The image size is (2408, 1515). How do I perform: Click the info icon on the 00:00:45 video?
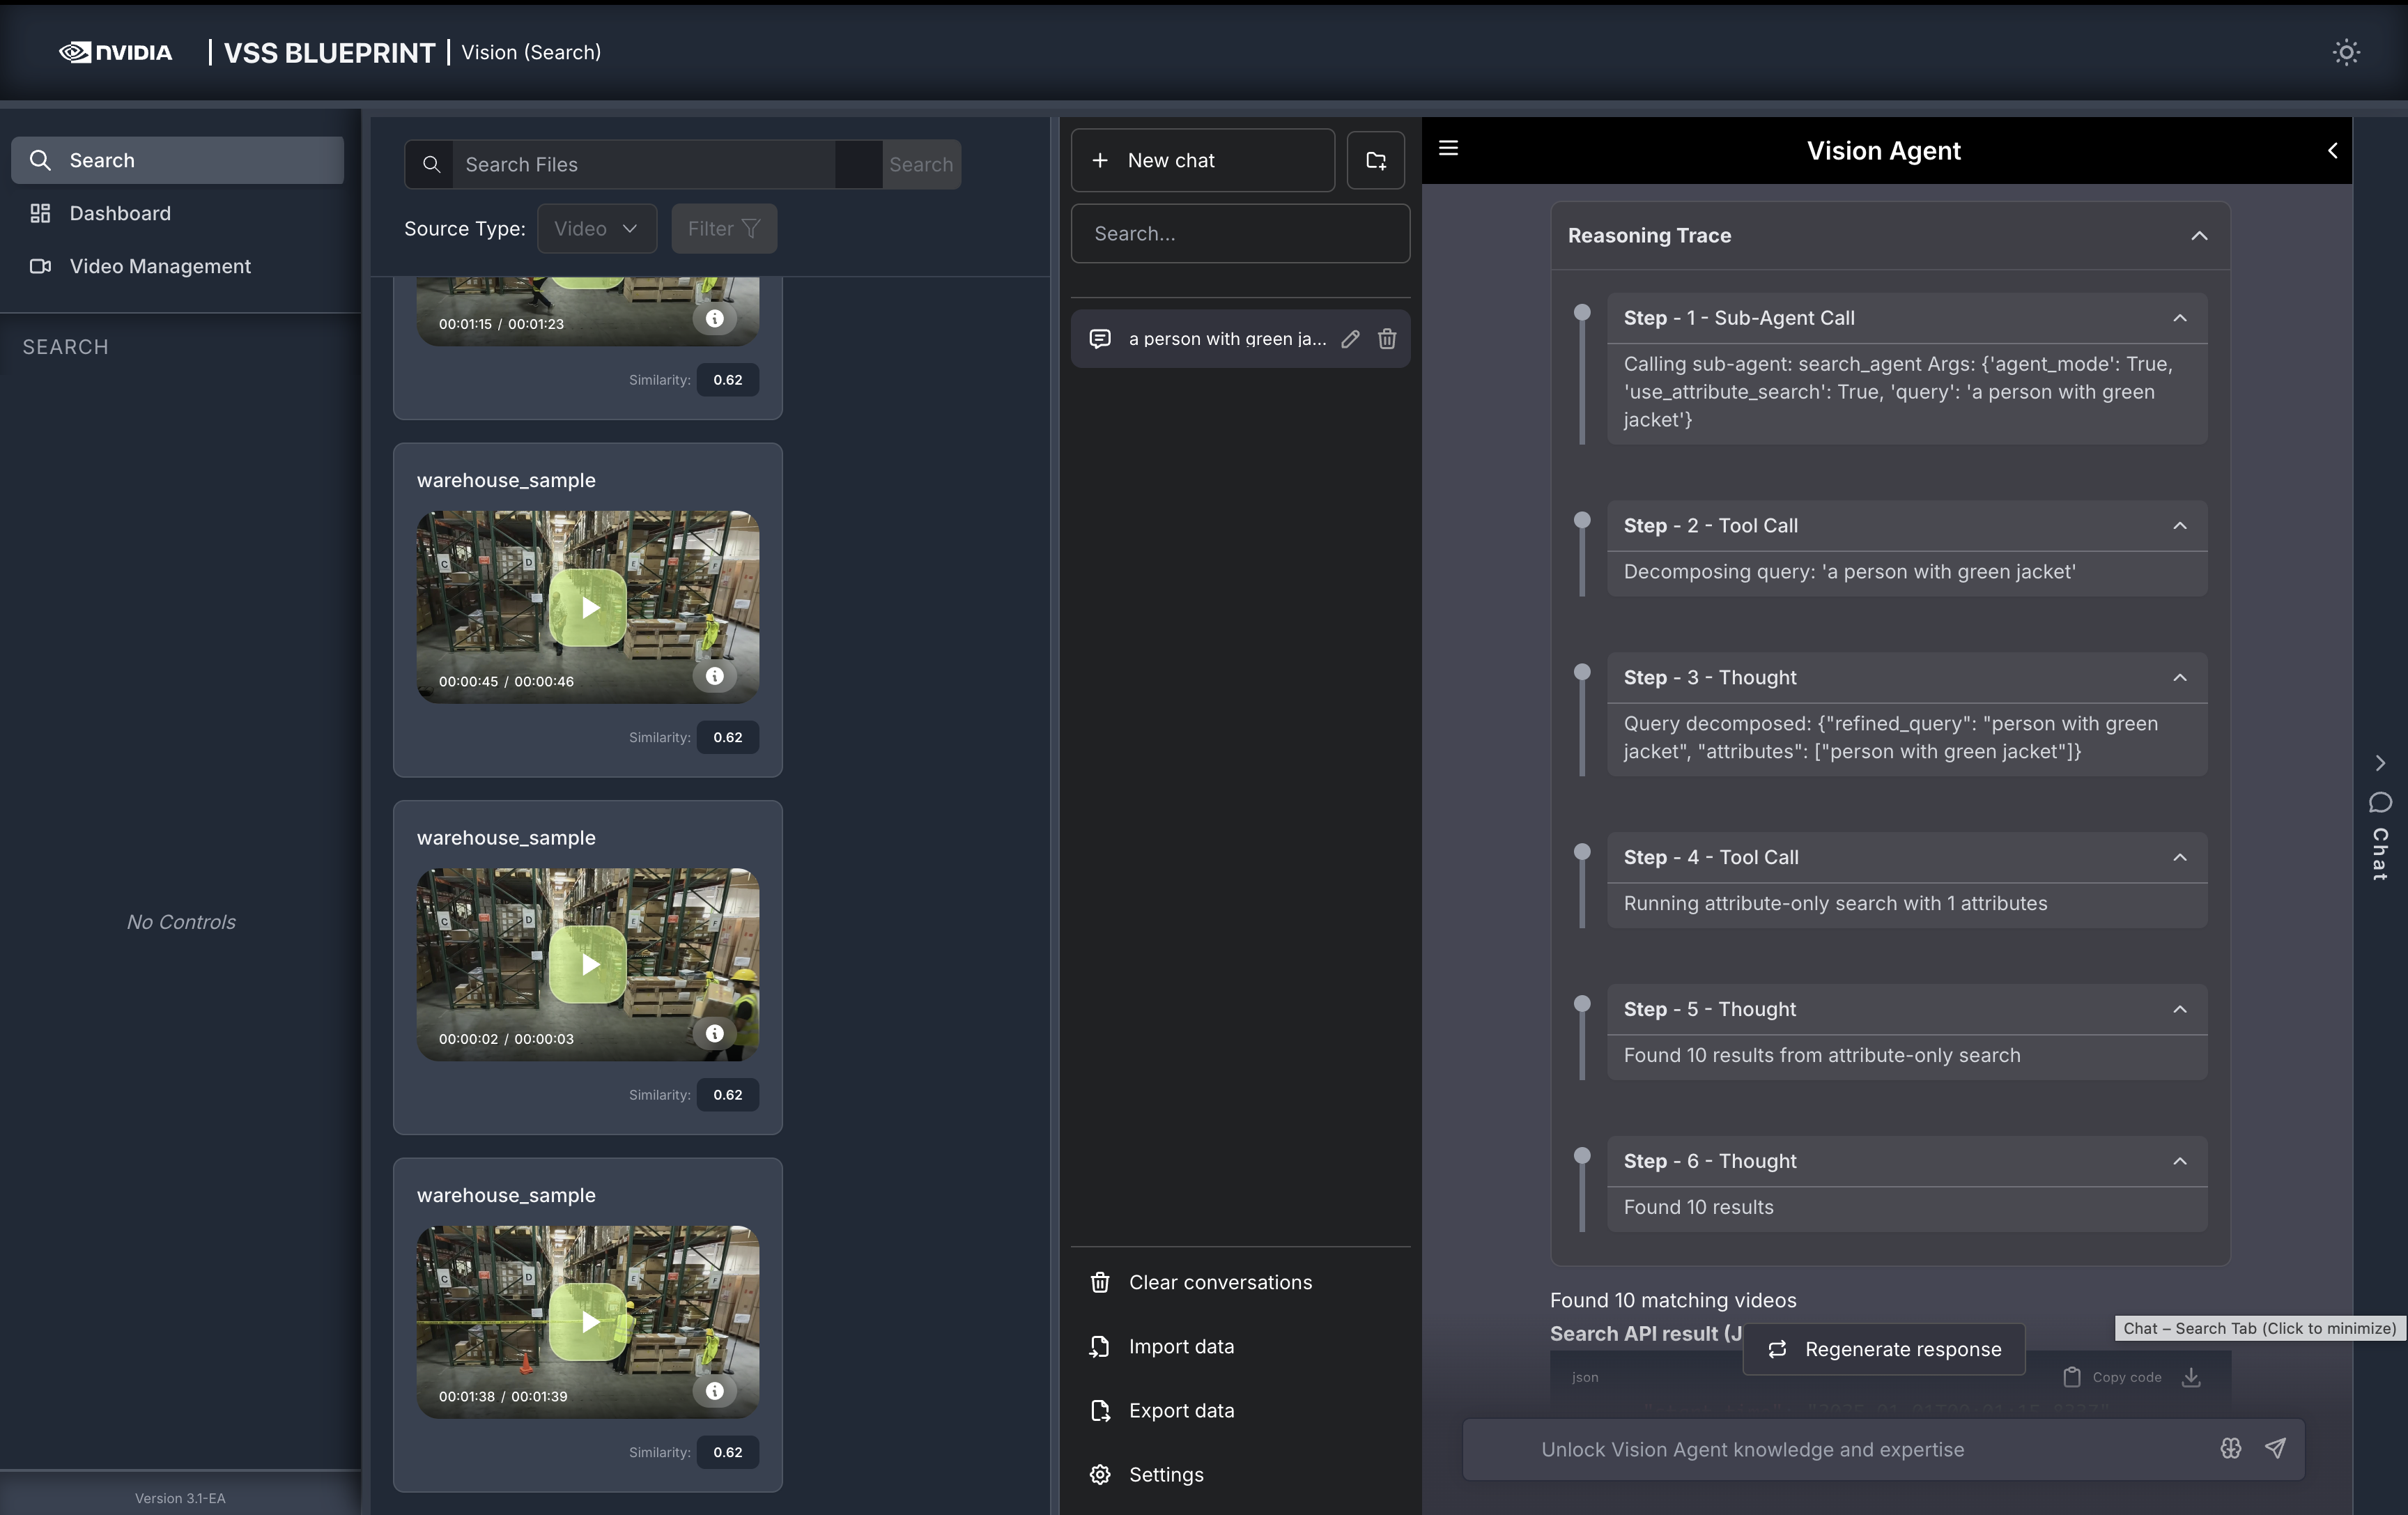[x=714, y=676]
